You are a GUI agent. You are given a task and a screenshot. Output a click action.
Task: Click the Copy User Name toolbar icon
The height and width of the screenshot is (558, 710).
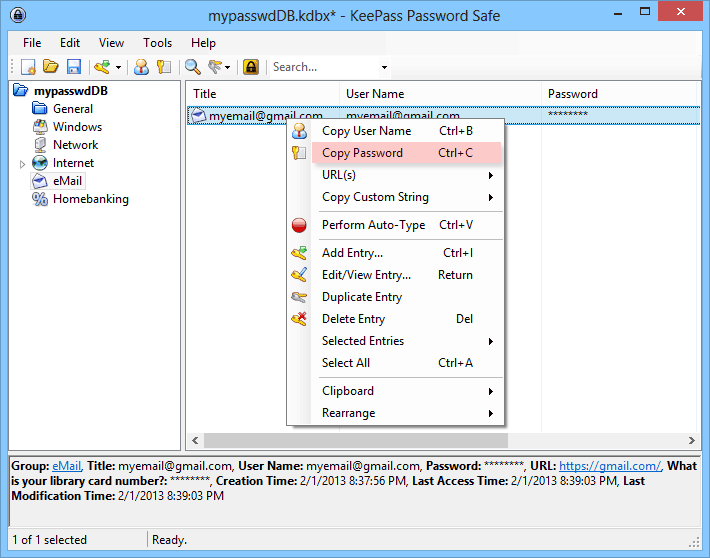point(141,67)
